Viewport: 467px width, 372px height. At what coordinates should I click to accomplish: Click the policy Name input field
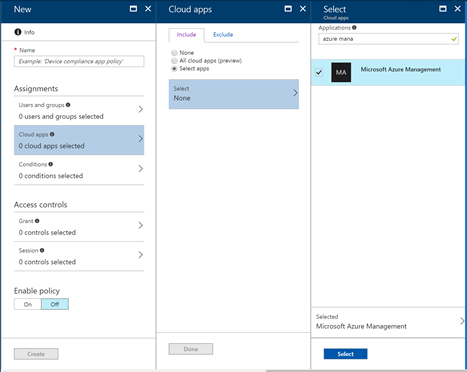click(x=79, y=61)
